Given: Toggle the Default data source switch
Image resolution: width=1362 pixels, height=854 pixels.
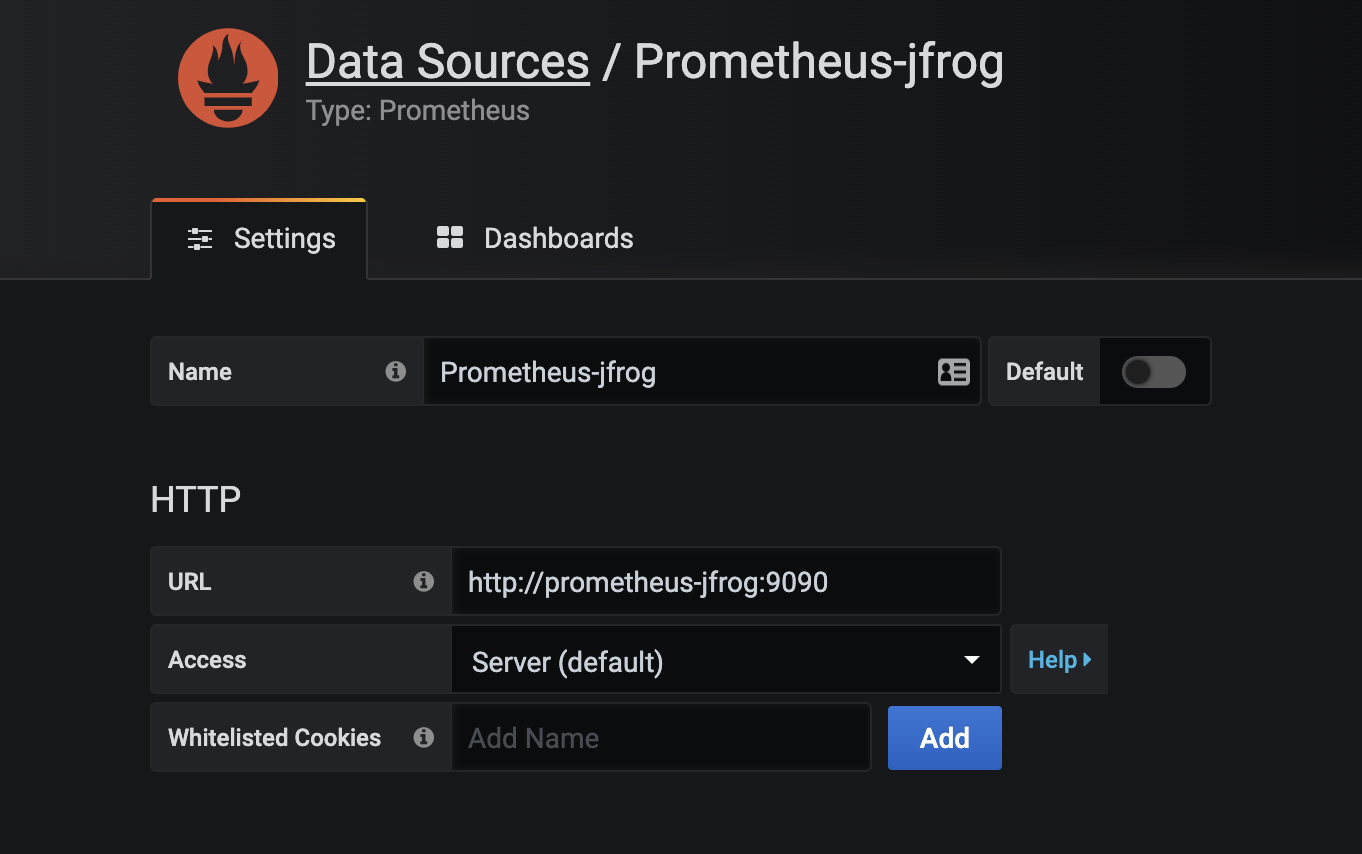Looking at the screenshot, I should coord(1154,372).
